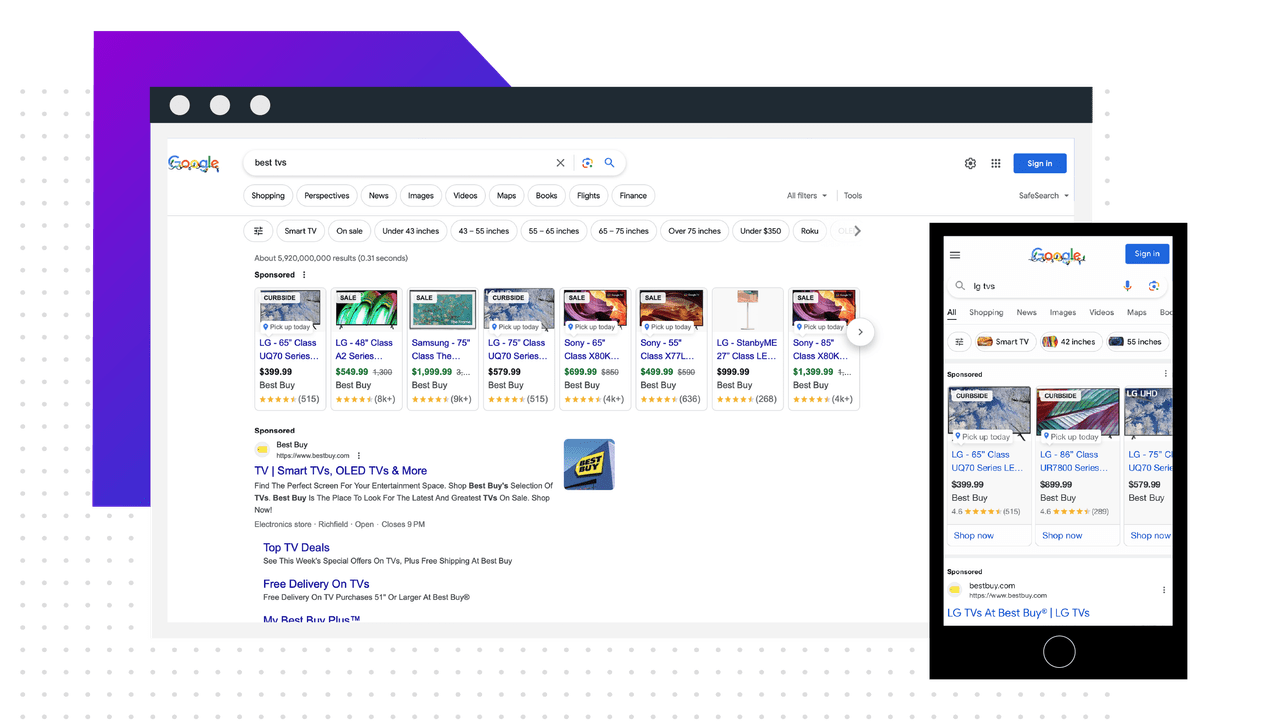1280x722 pixels.
Task: Open three-dot menu beside mobile bestbuy.com result
Action: click(1164, 590)
